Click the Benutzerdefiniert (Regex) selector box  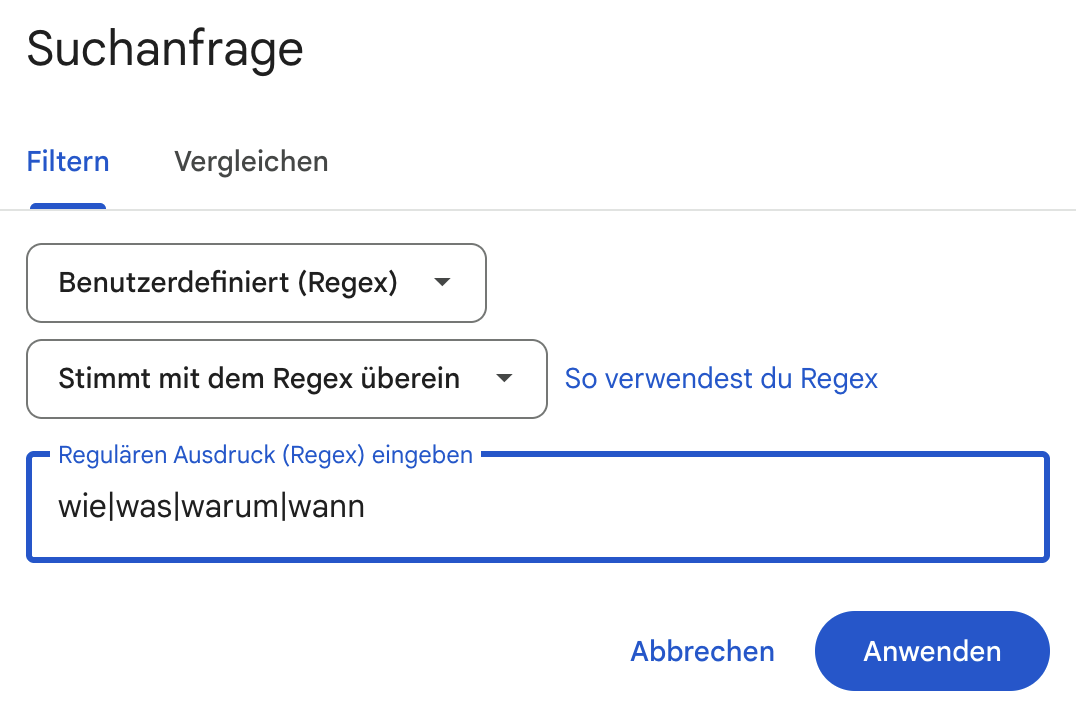pyautogui.click(x=256, y=283)
